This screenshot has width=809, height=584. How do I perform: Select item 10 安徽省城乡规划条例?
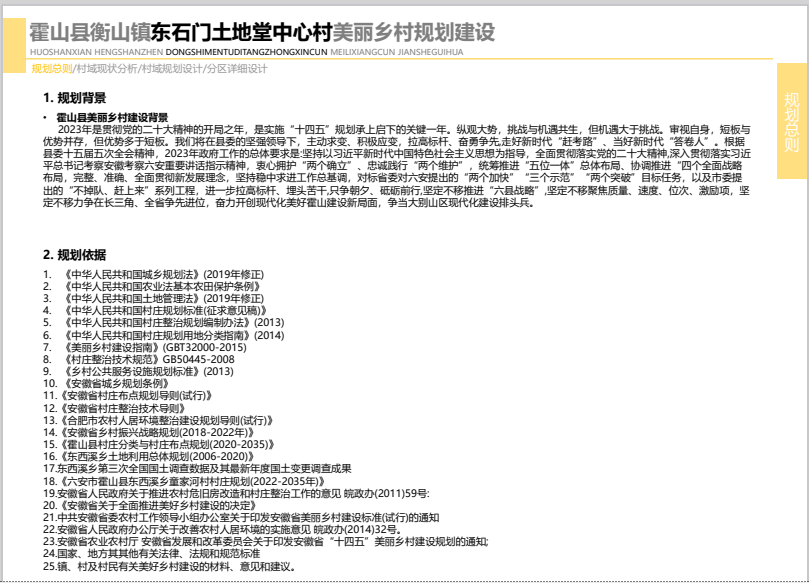[x=105, y=383]
